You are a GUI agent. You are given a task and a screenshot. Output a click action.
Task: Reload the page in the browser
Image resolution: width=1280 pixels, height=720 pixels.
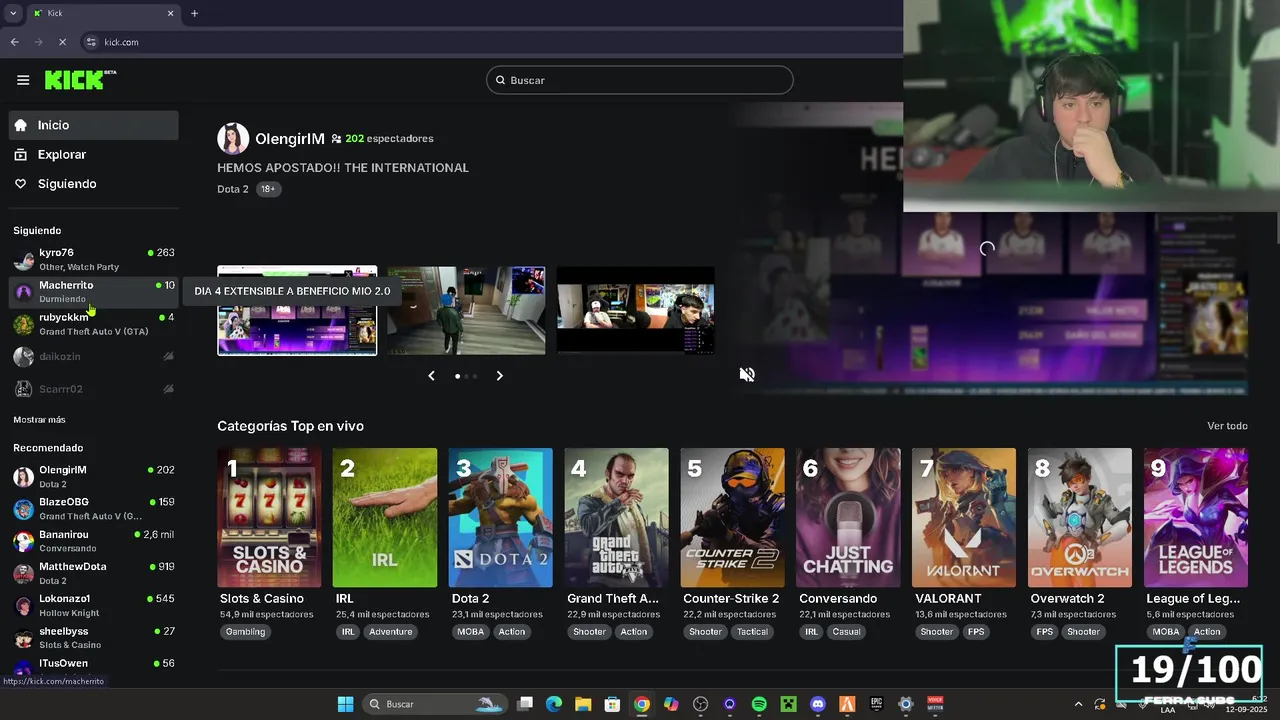click(62, 42)
